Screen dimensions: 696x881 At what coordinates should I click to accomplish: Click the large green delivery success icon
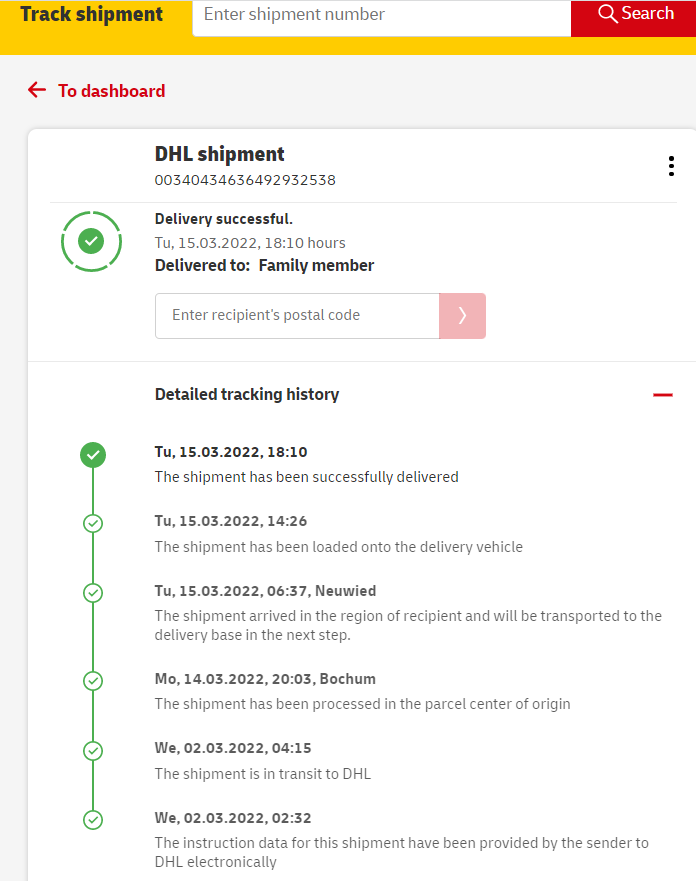[91, 241]
